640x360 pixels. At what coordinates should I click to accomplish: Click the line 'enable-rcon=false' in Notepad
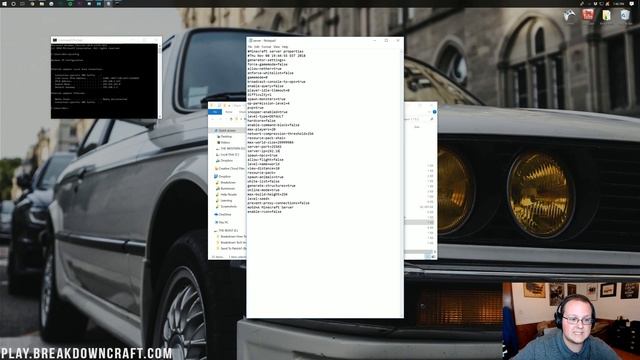(264, 211)
